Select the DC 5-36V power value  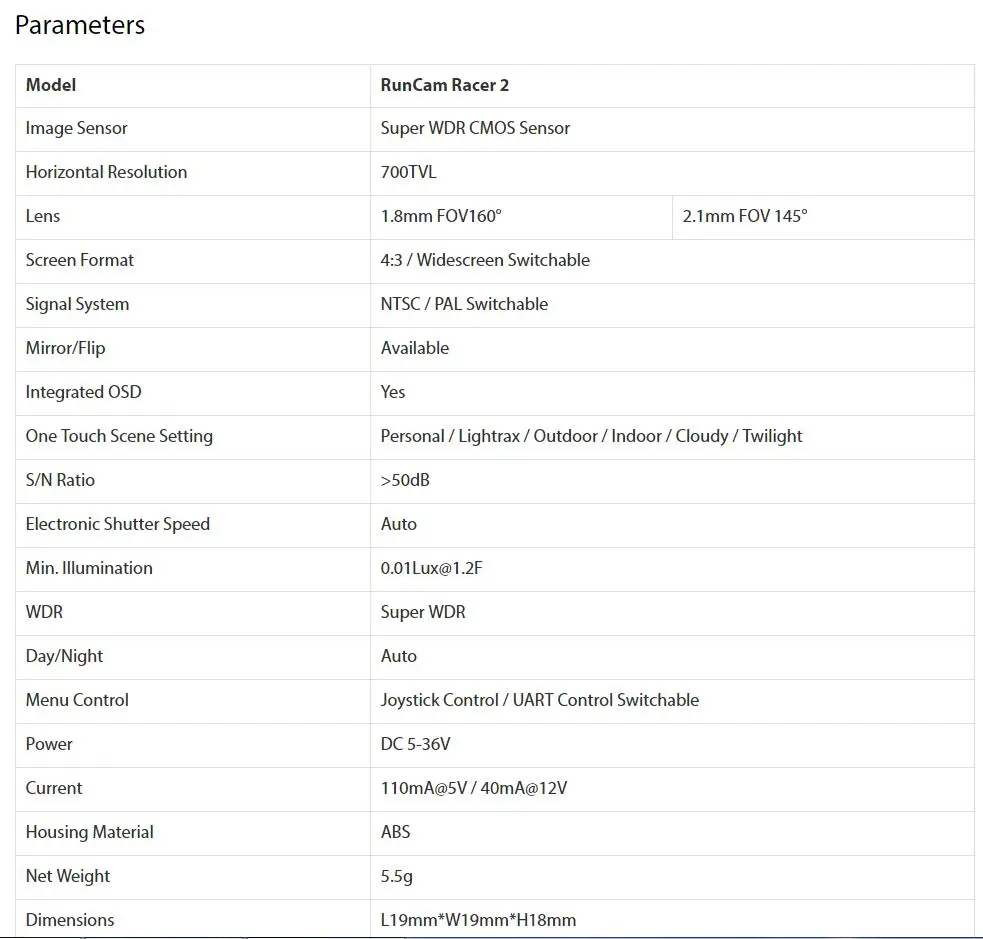point(415,744)
